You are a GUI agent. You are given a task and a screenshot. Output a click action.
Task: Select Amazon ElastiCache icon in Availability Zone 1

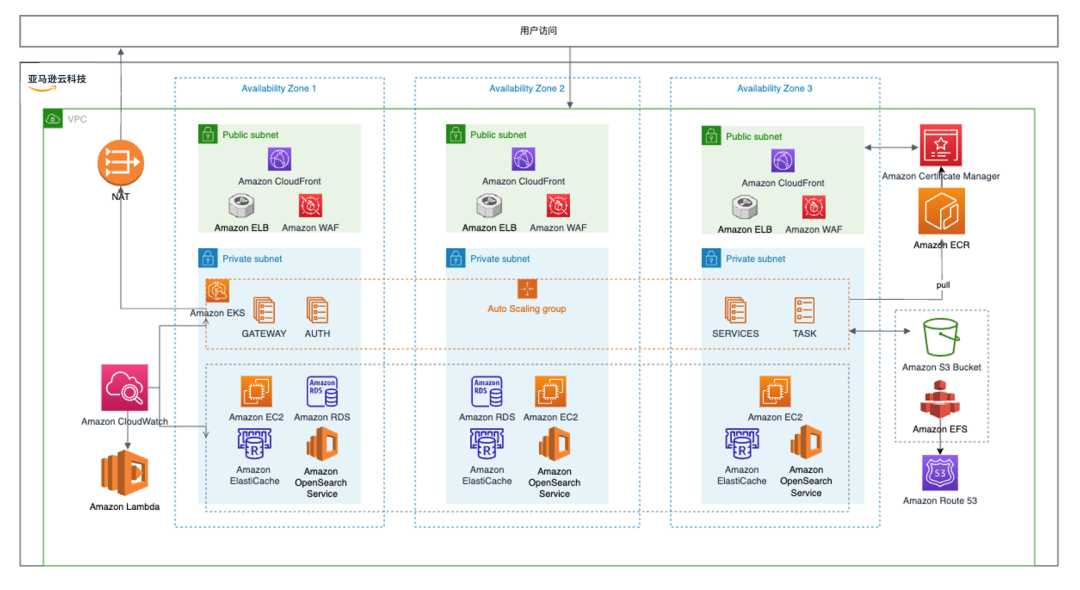254,444
